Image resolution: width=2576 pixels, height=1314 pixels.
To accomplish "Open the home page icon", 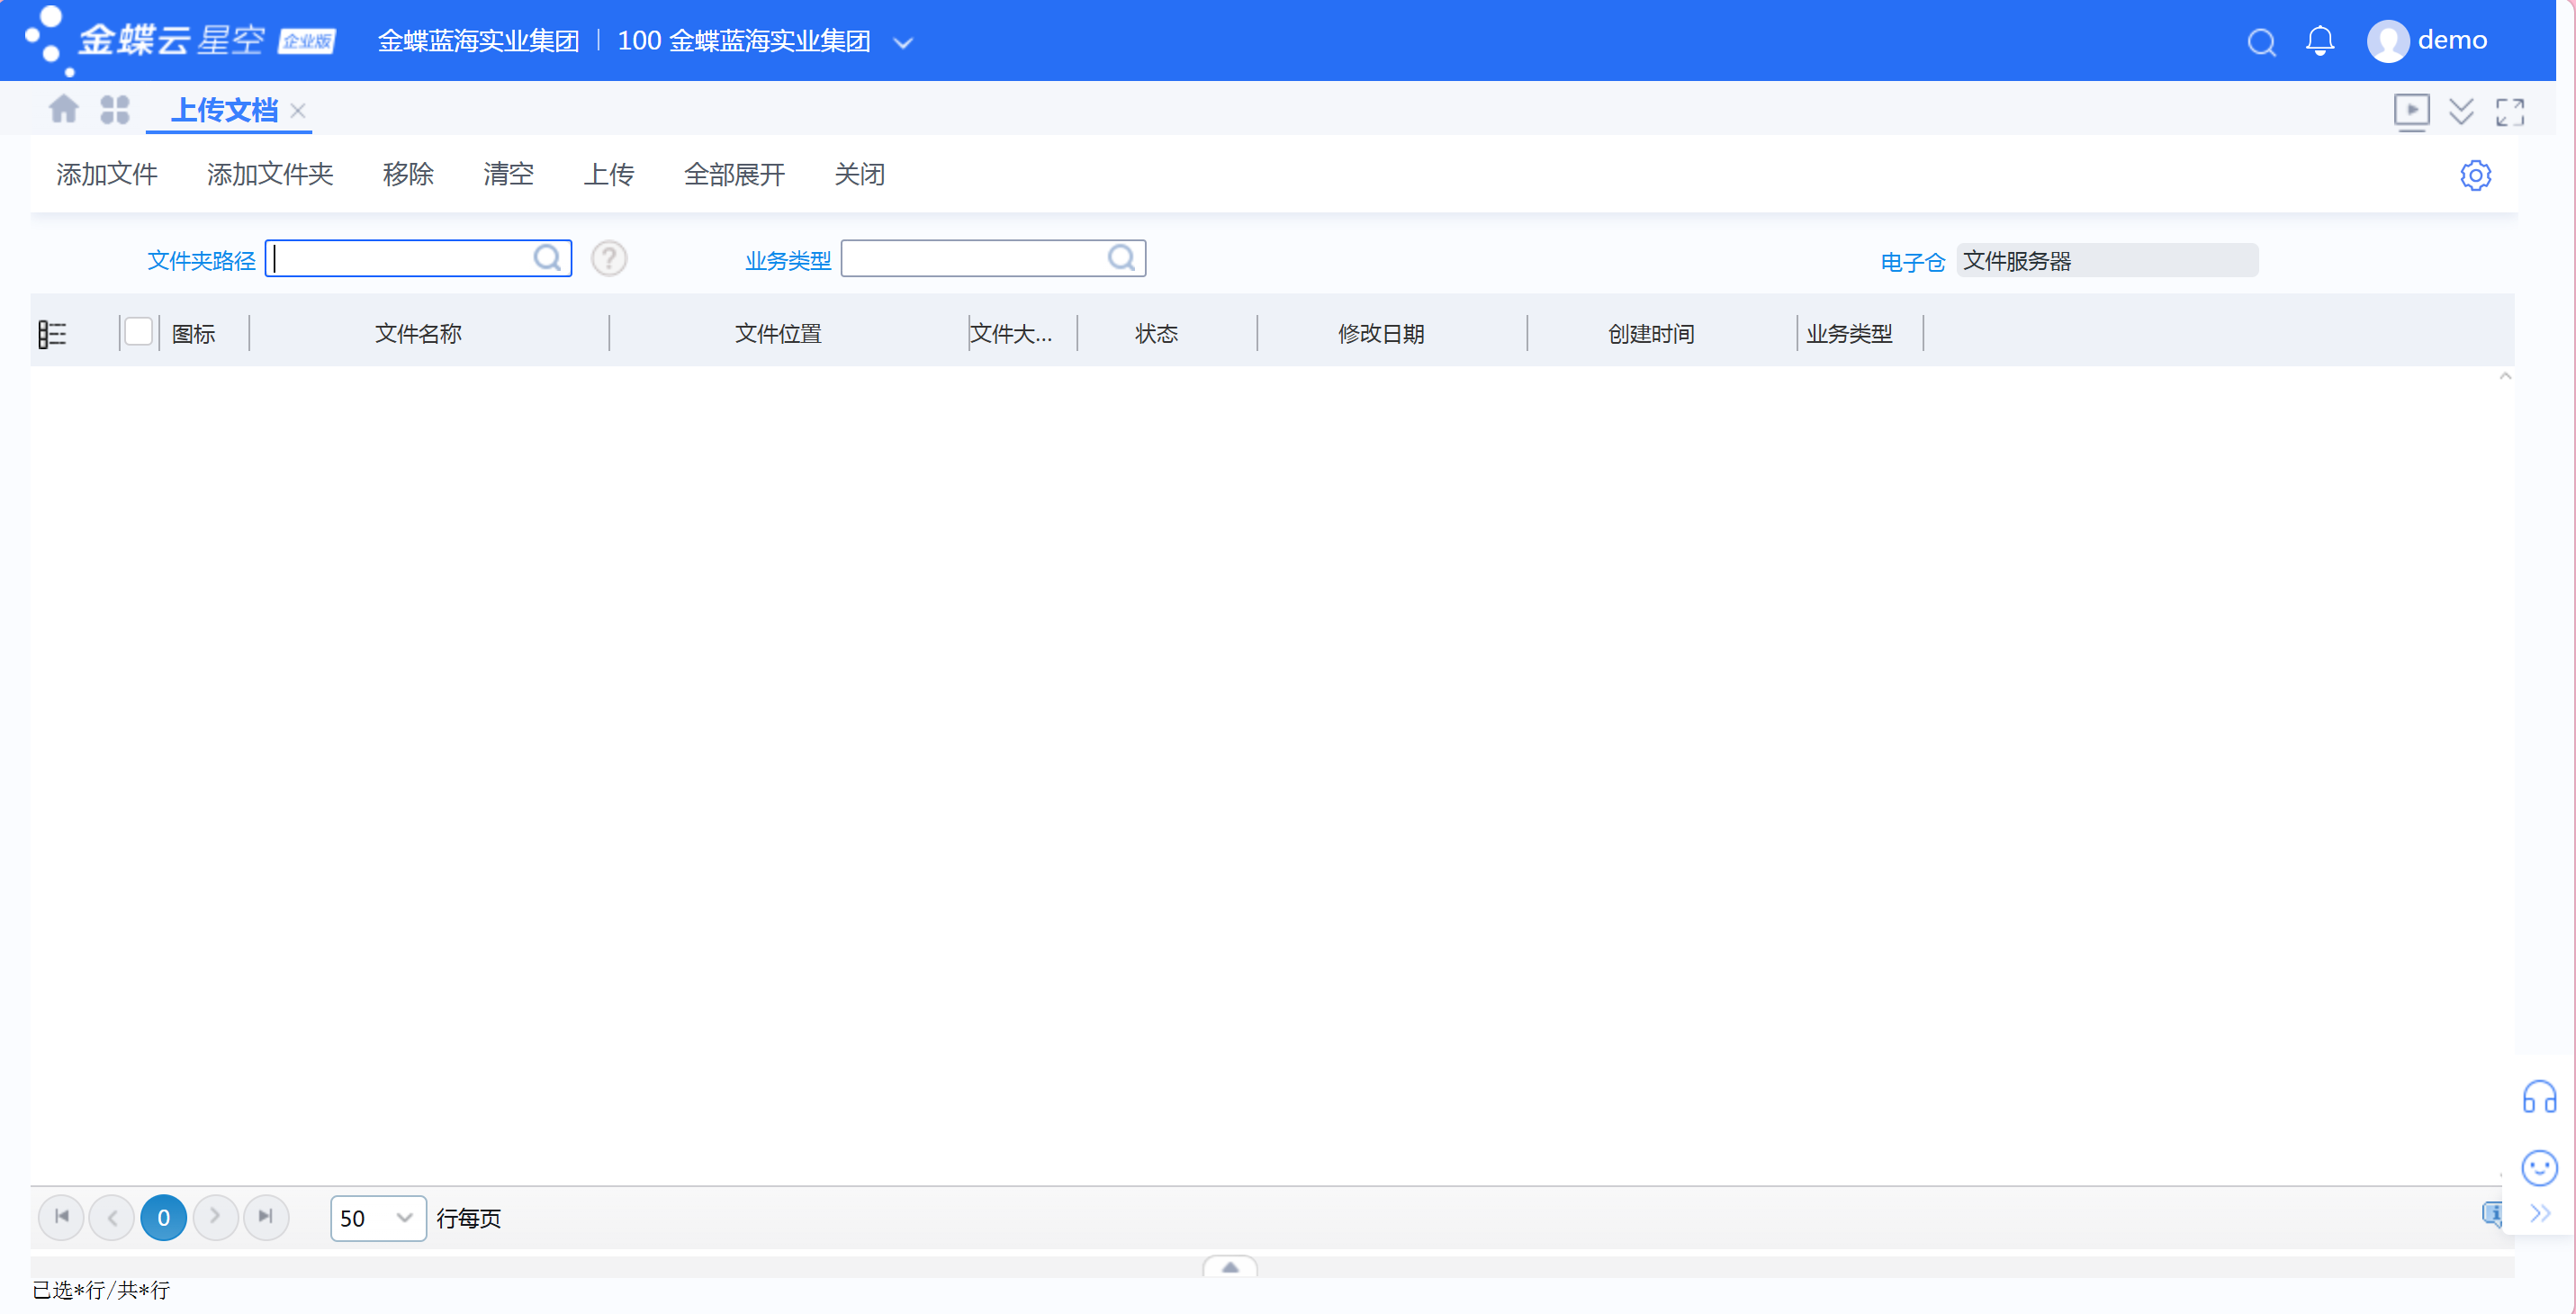I will [x=64, y=108].
